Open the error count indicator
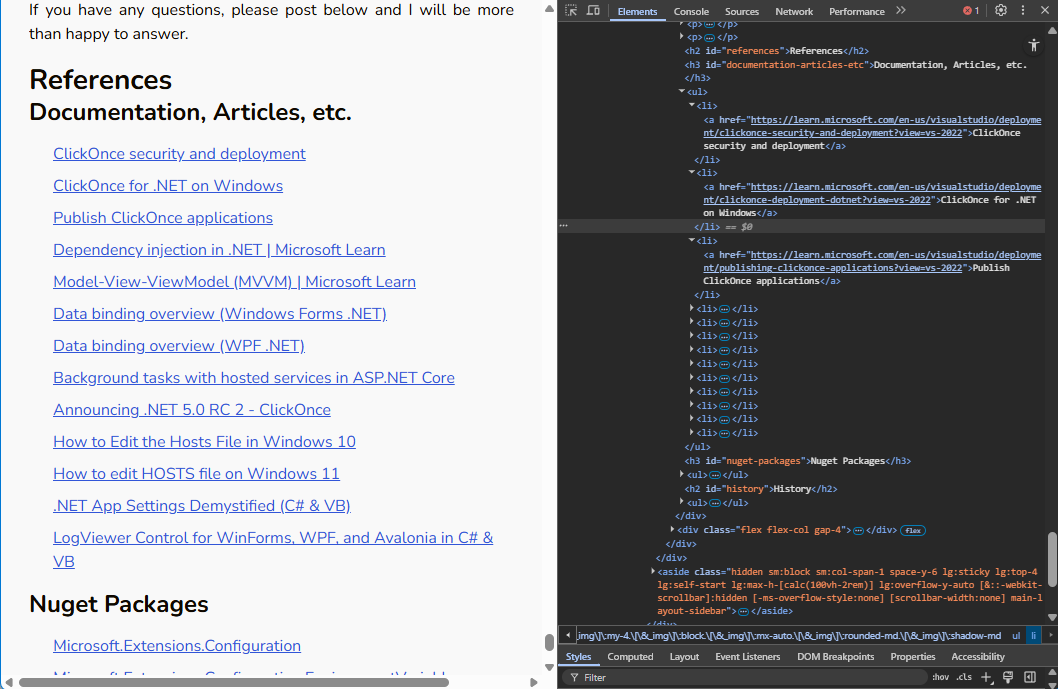The width and height of the screenshot is (1058, 689). tap(971, 11)
